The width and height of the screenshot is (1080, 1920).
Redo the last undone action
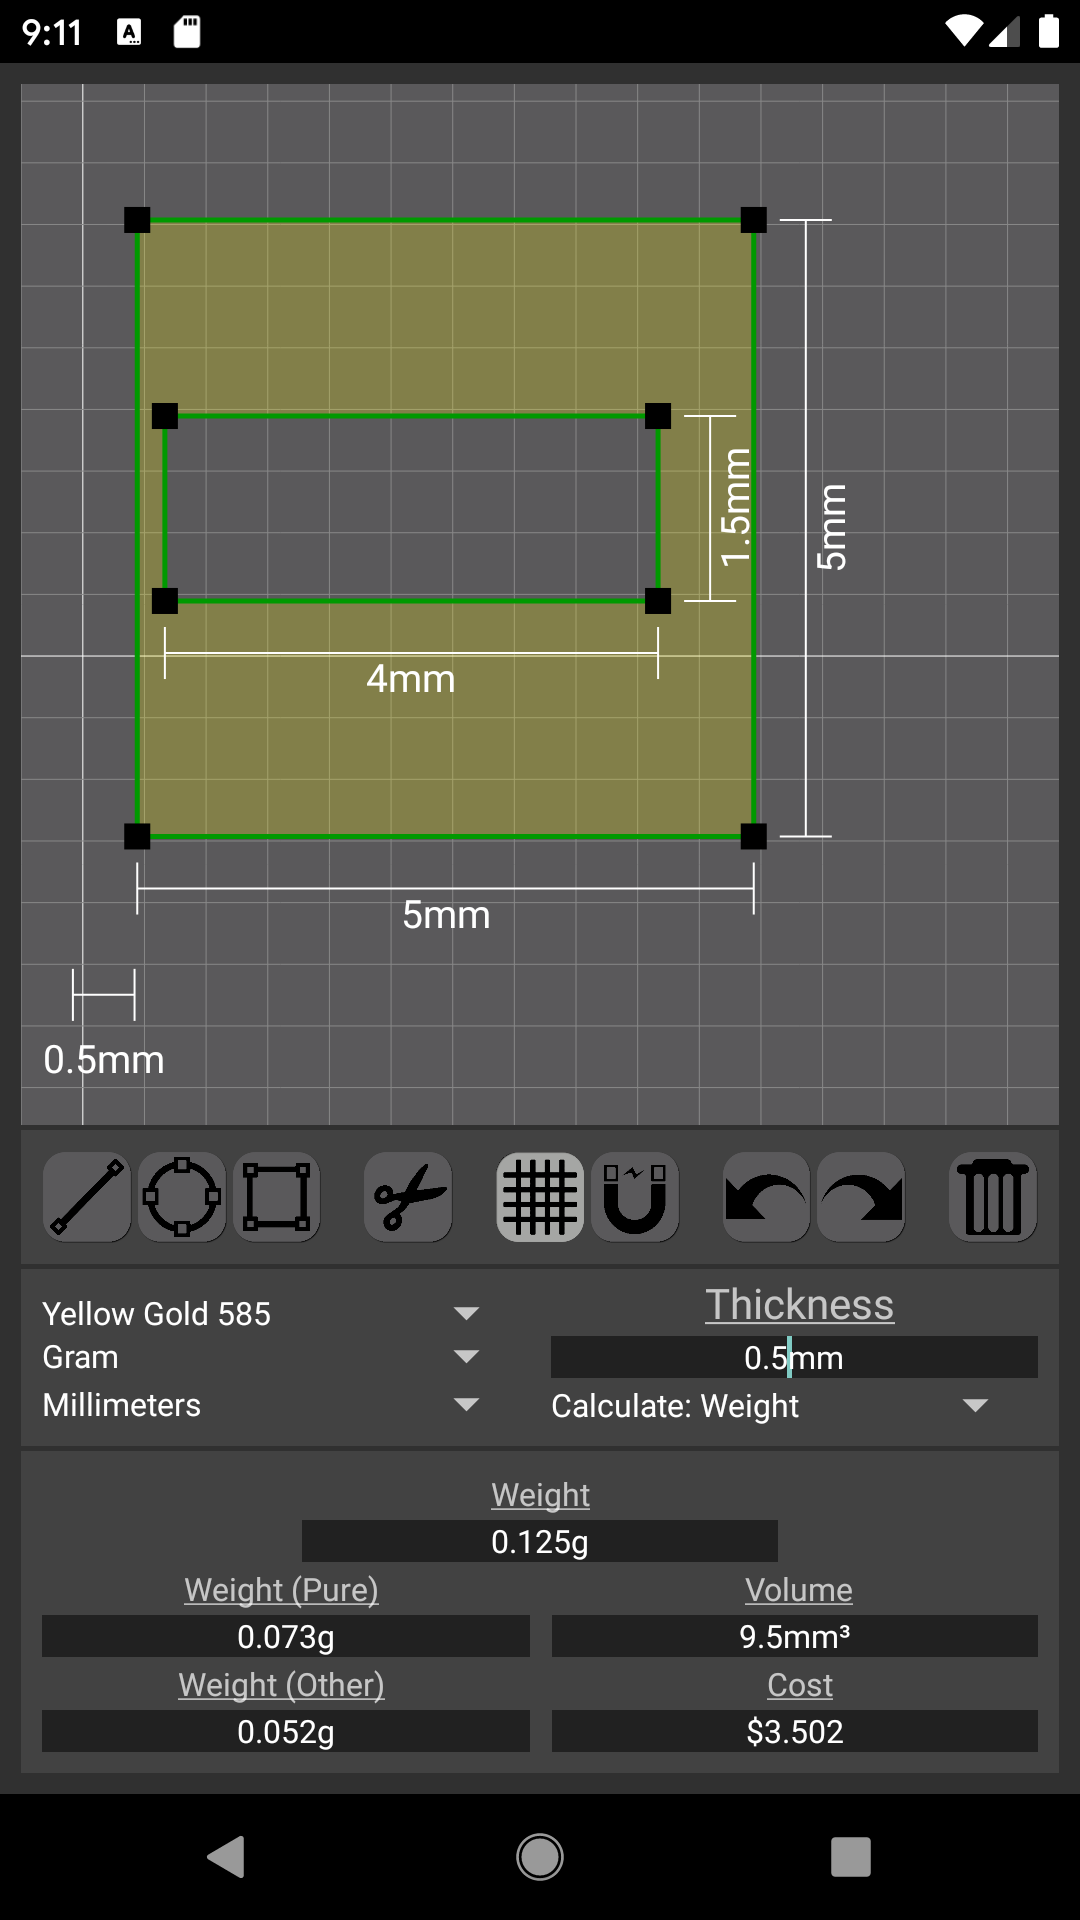click(x=861, y=1197)
